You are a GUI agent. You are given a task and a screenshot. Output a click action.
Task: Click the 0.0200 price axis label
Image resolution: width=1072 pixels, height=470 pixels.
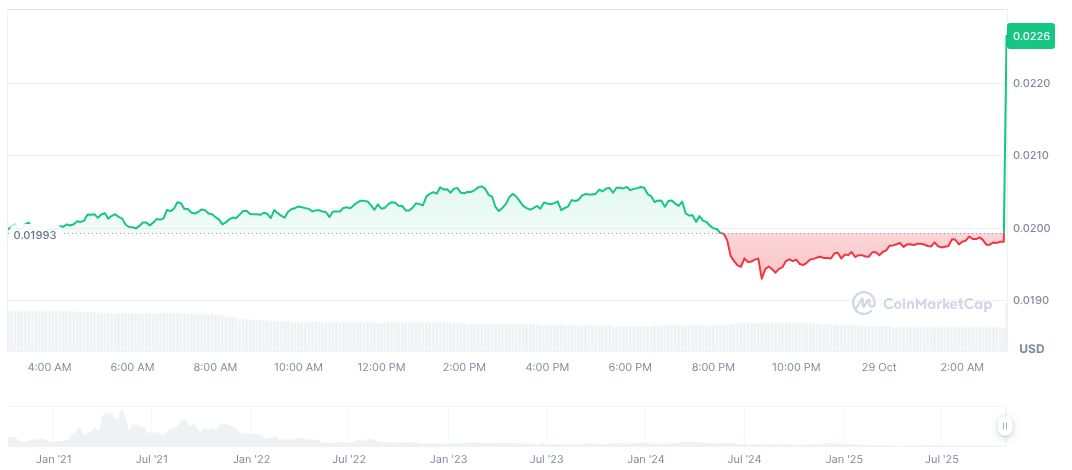(x=1031, y=228)
